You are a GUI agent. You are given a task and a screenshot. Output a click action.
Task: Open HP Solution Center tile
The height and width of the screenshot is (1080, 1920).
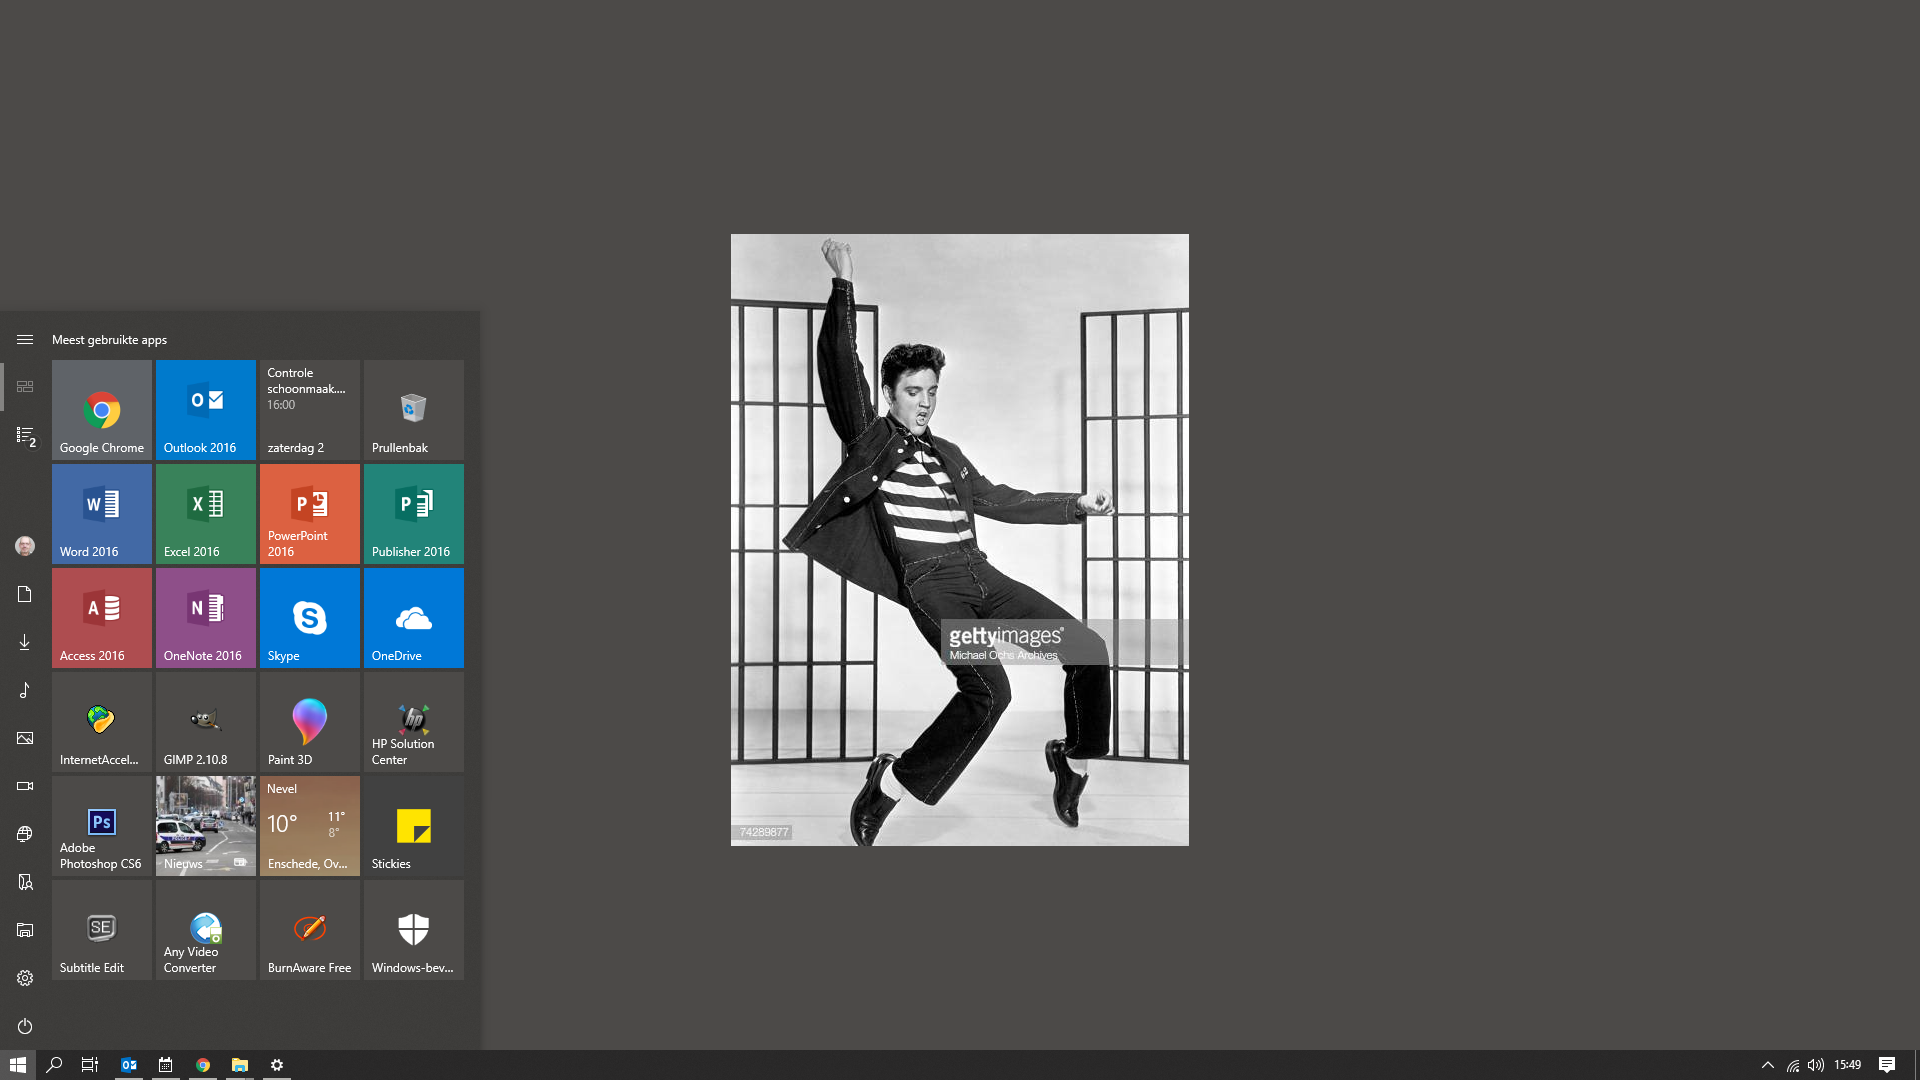pyautogui.click(x=414, y=722)
